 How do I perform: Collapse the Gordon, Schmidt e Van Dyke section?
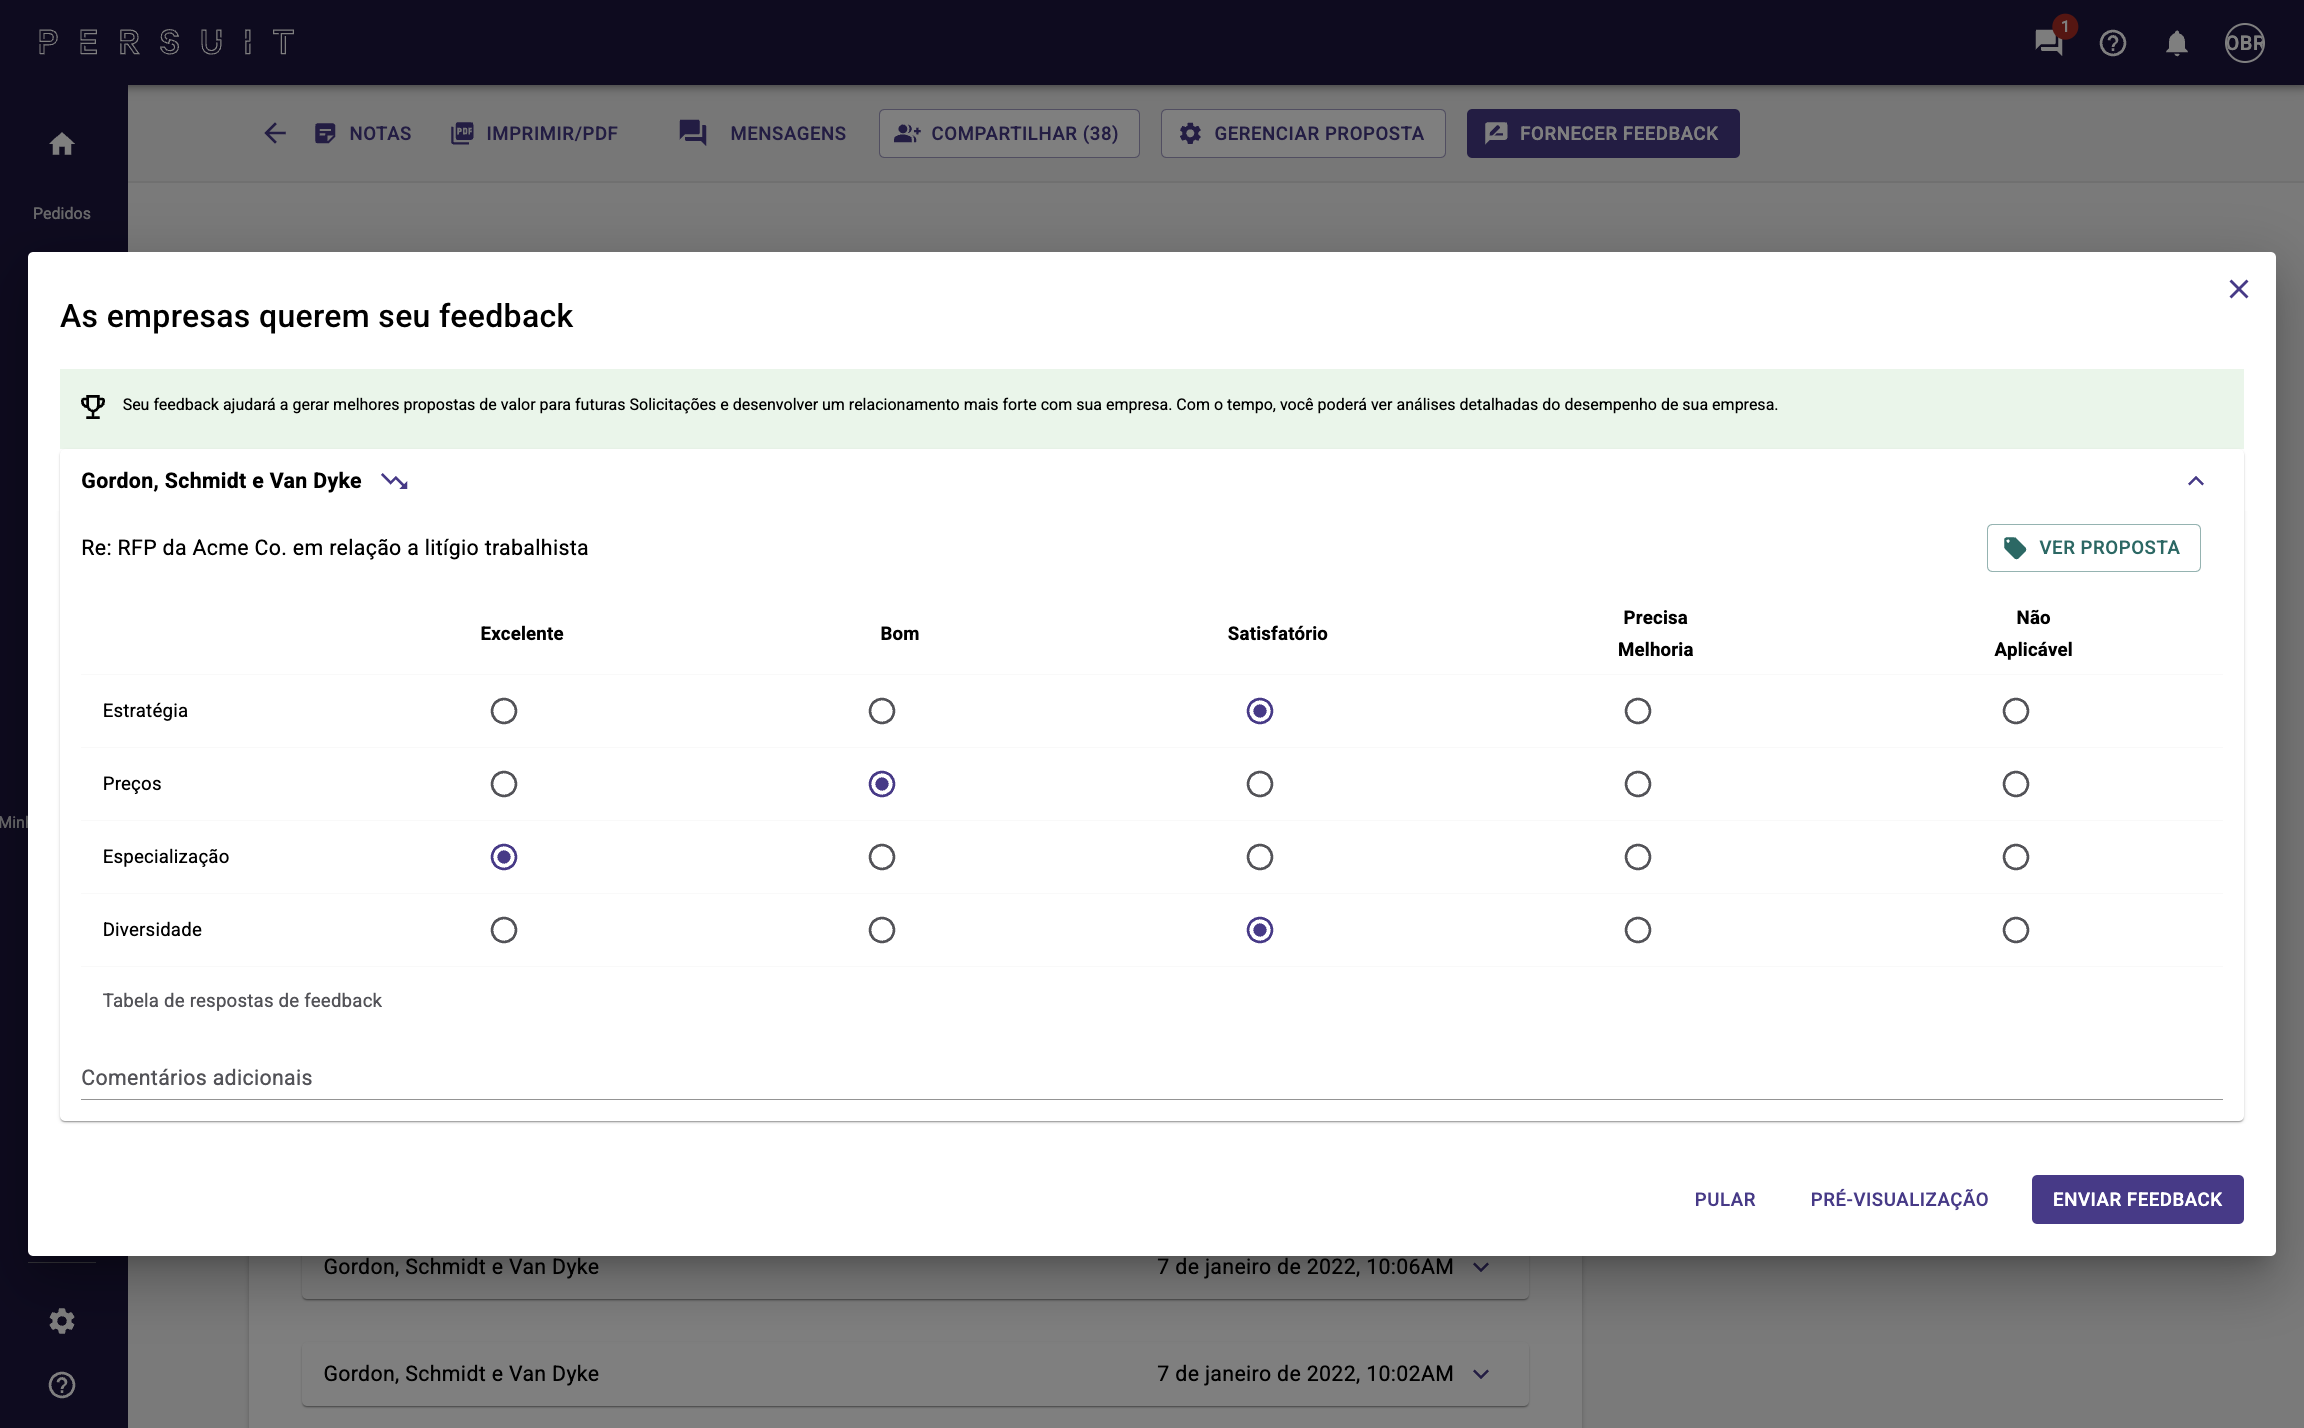click(x=2195, y=482)
